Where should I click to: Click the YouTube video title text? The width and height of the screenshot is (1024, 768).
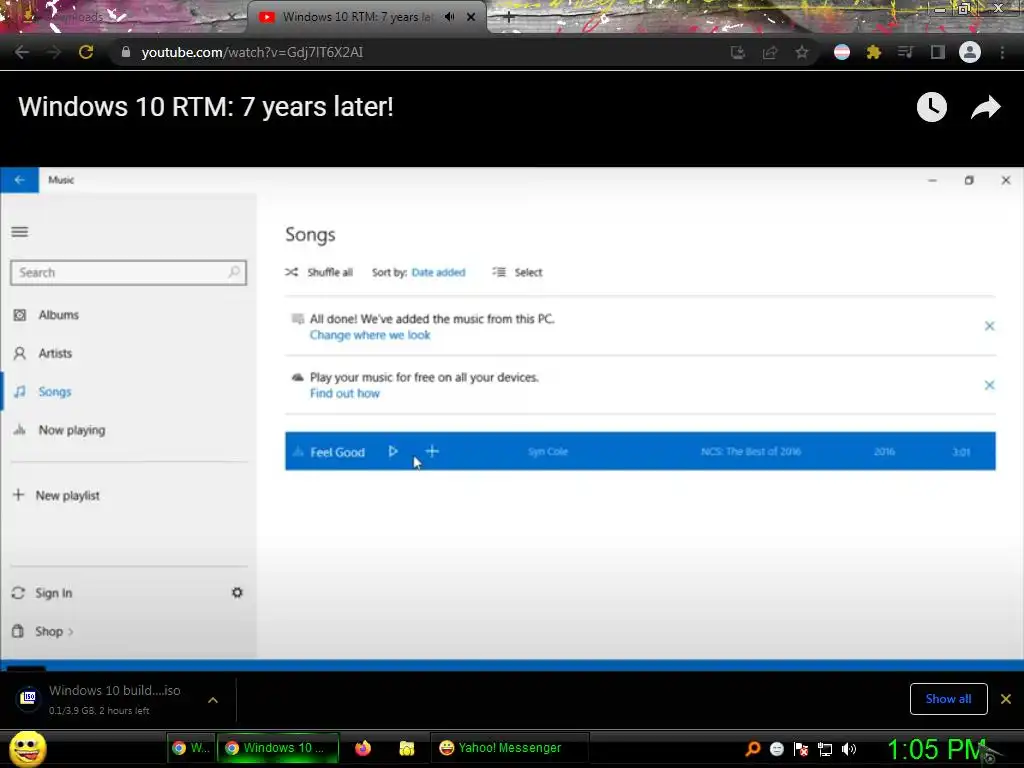coord(206,106)
